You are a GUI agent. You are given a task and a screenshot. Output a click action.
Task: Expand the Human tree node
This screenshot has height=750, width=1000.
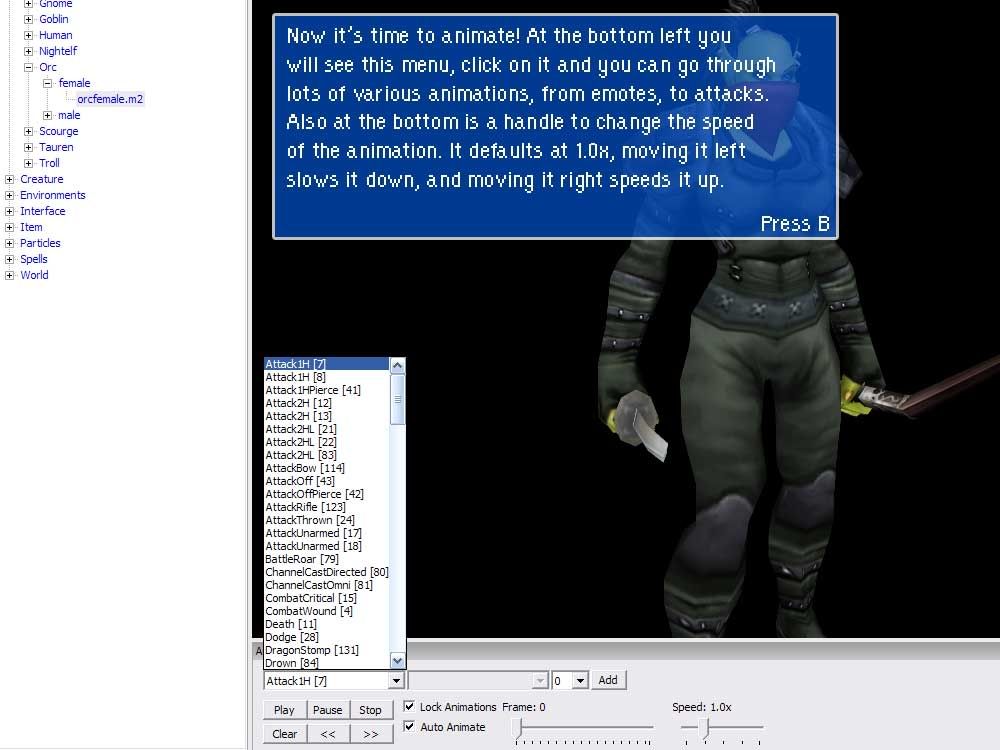pyautogui.click(x=28, y=35)
